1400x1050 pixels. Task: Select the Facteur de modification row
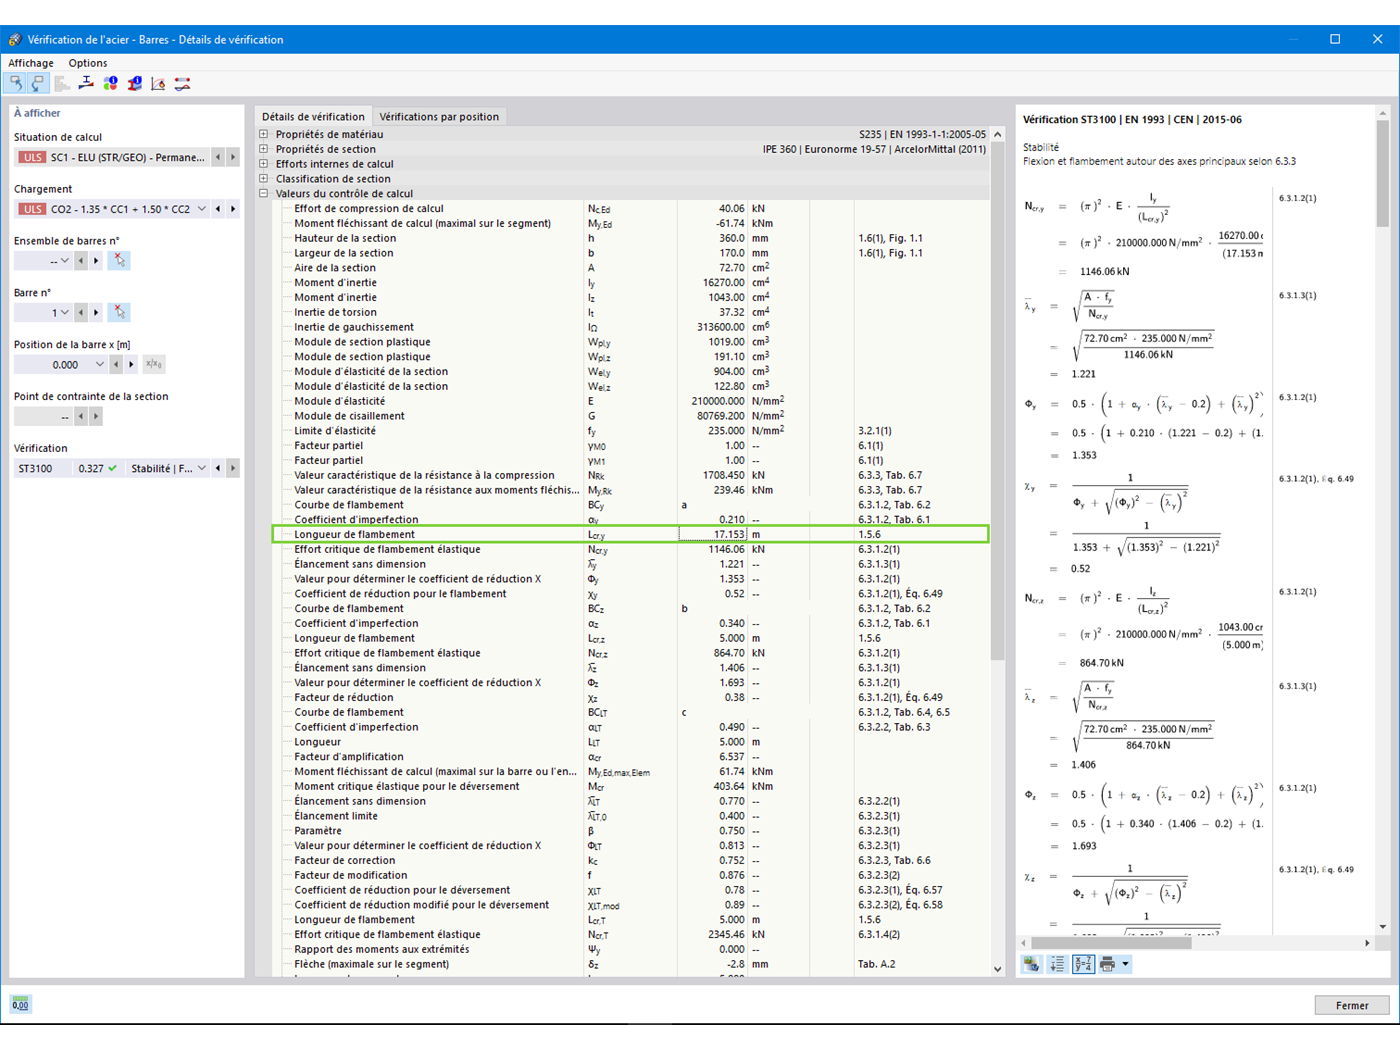pos(631,876)
